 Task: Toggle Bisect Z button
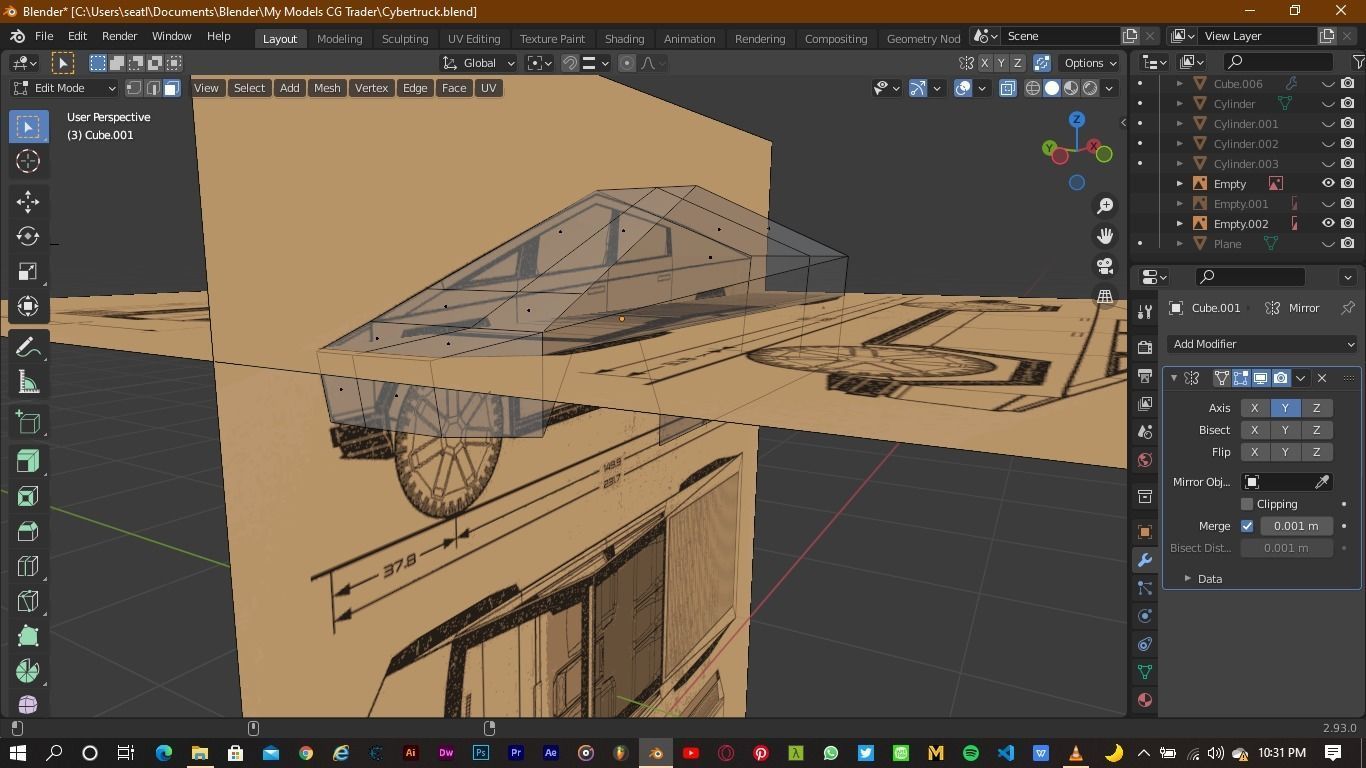[x=1316, y=430]
